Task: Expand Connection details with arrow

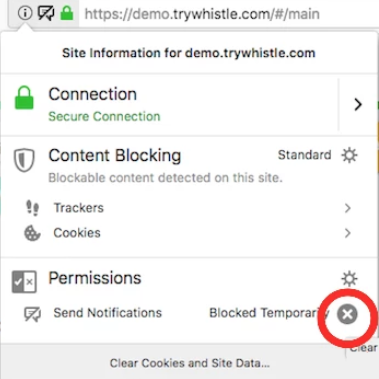Action: [358, 104]
